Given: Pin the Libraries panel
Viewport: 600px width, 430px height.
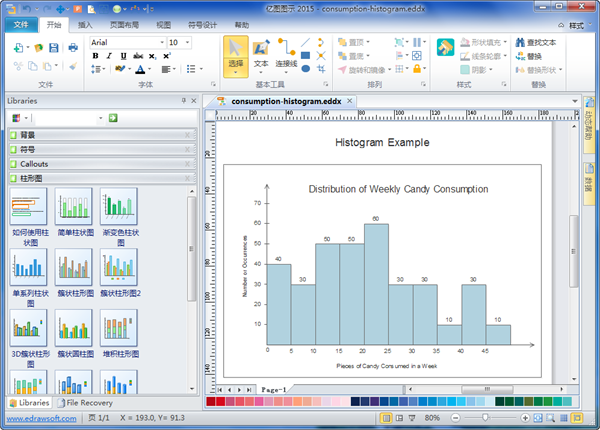Looking at the screenshot, I should click(184, 101).
